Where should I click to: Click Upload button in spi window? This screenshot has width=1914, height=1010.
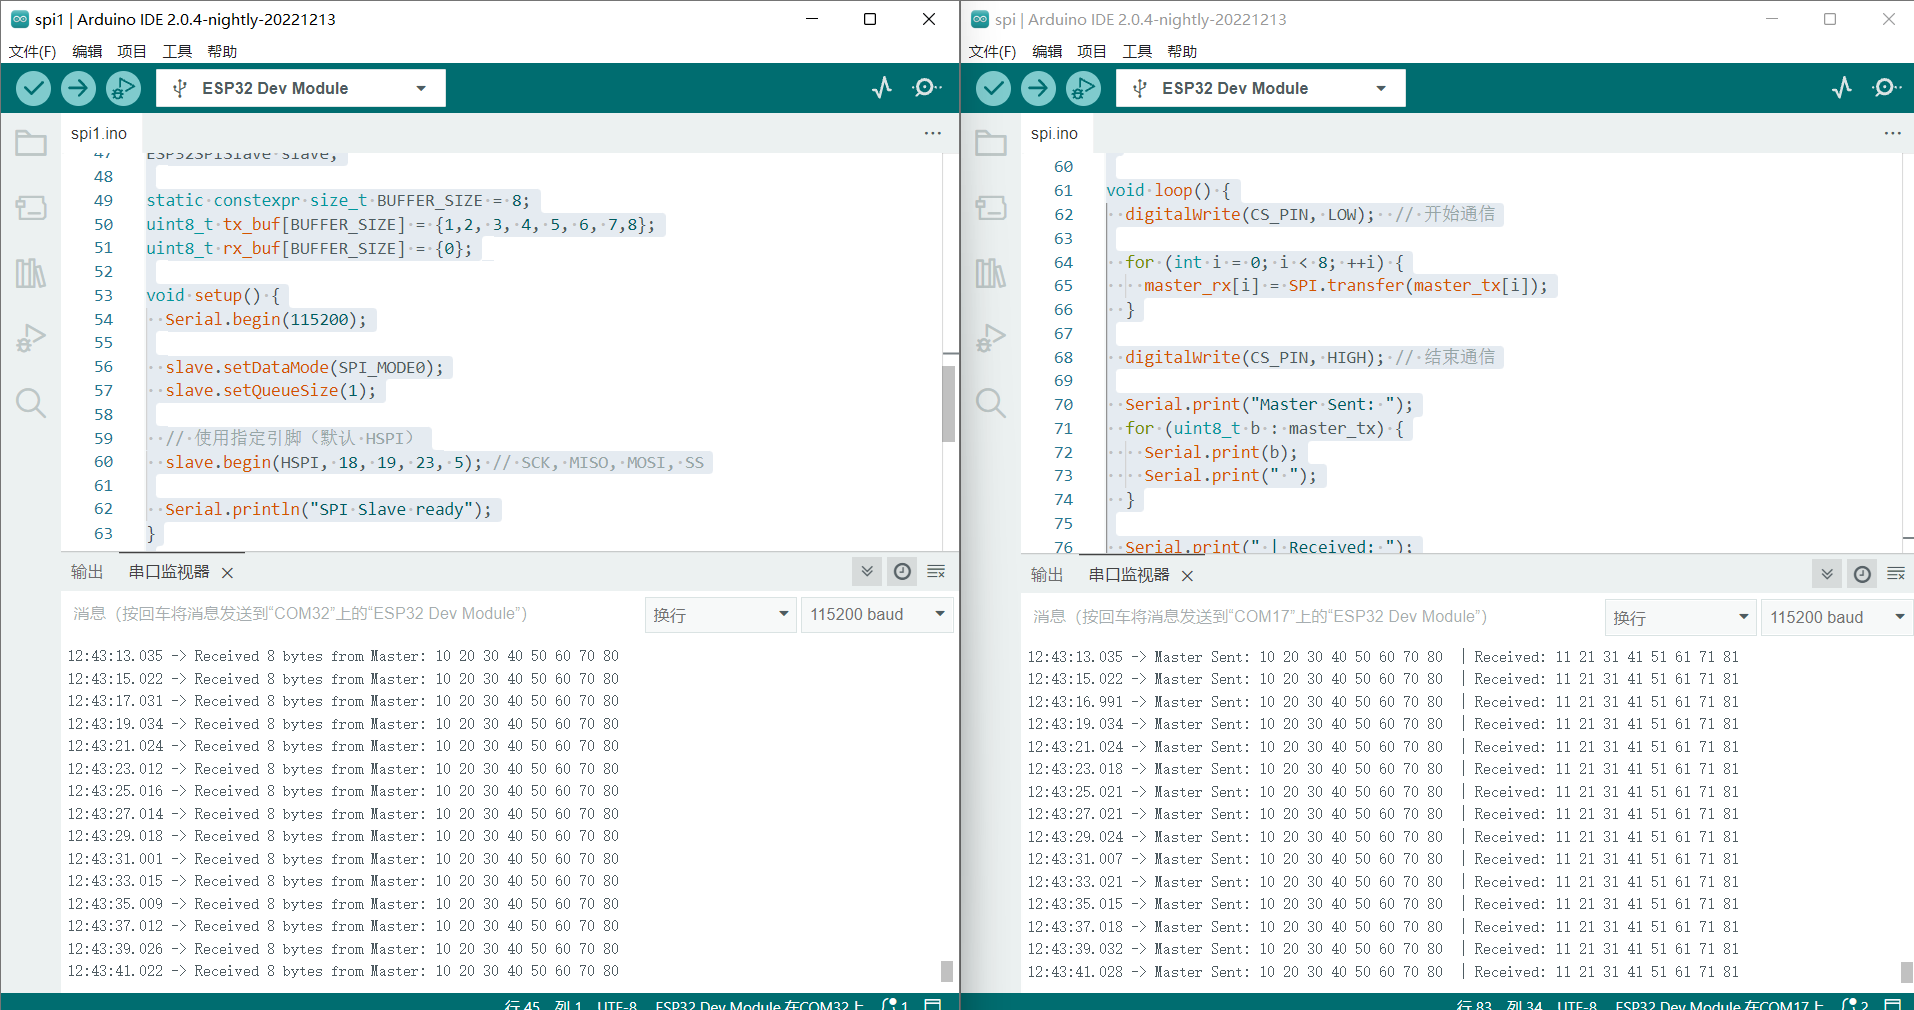coord(1038,88)
